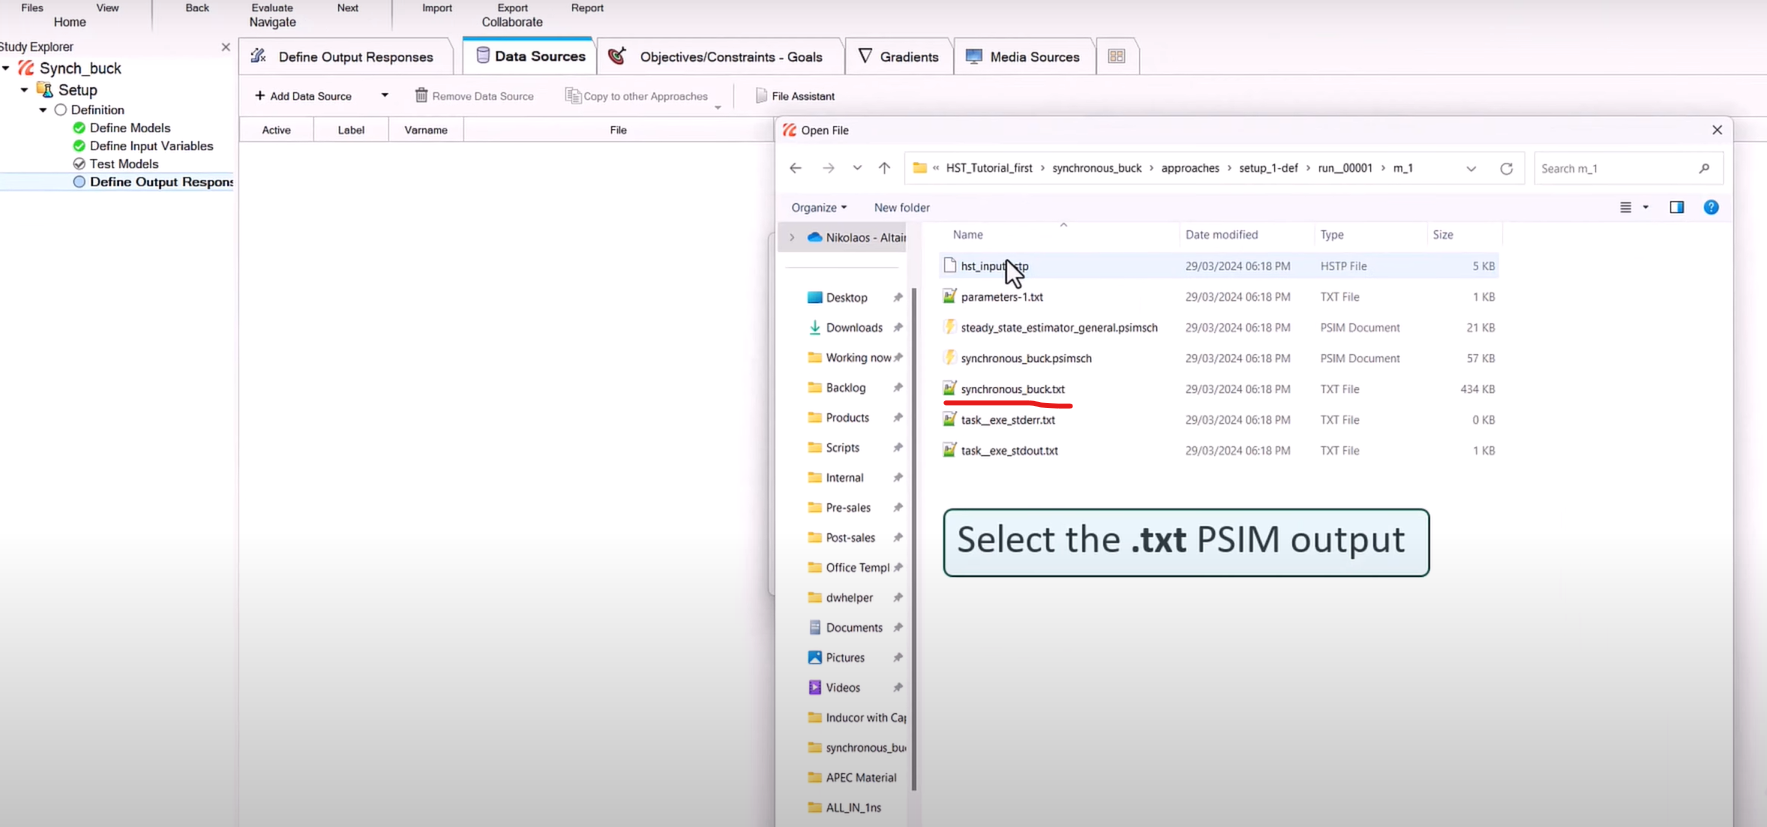Open Scripts folder in sidebar
The image size is (1767, 827).
point(842,448)
